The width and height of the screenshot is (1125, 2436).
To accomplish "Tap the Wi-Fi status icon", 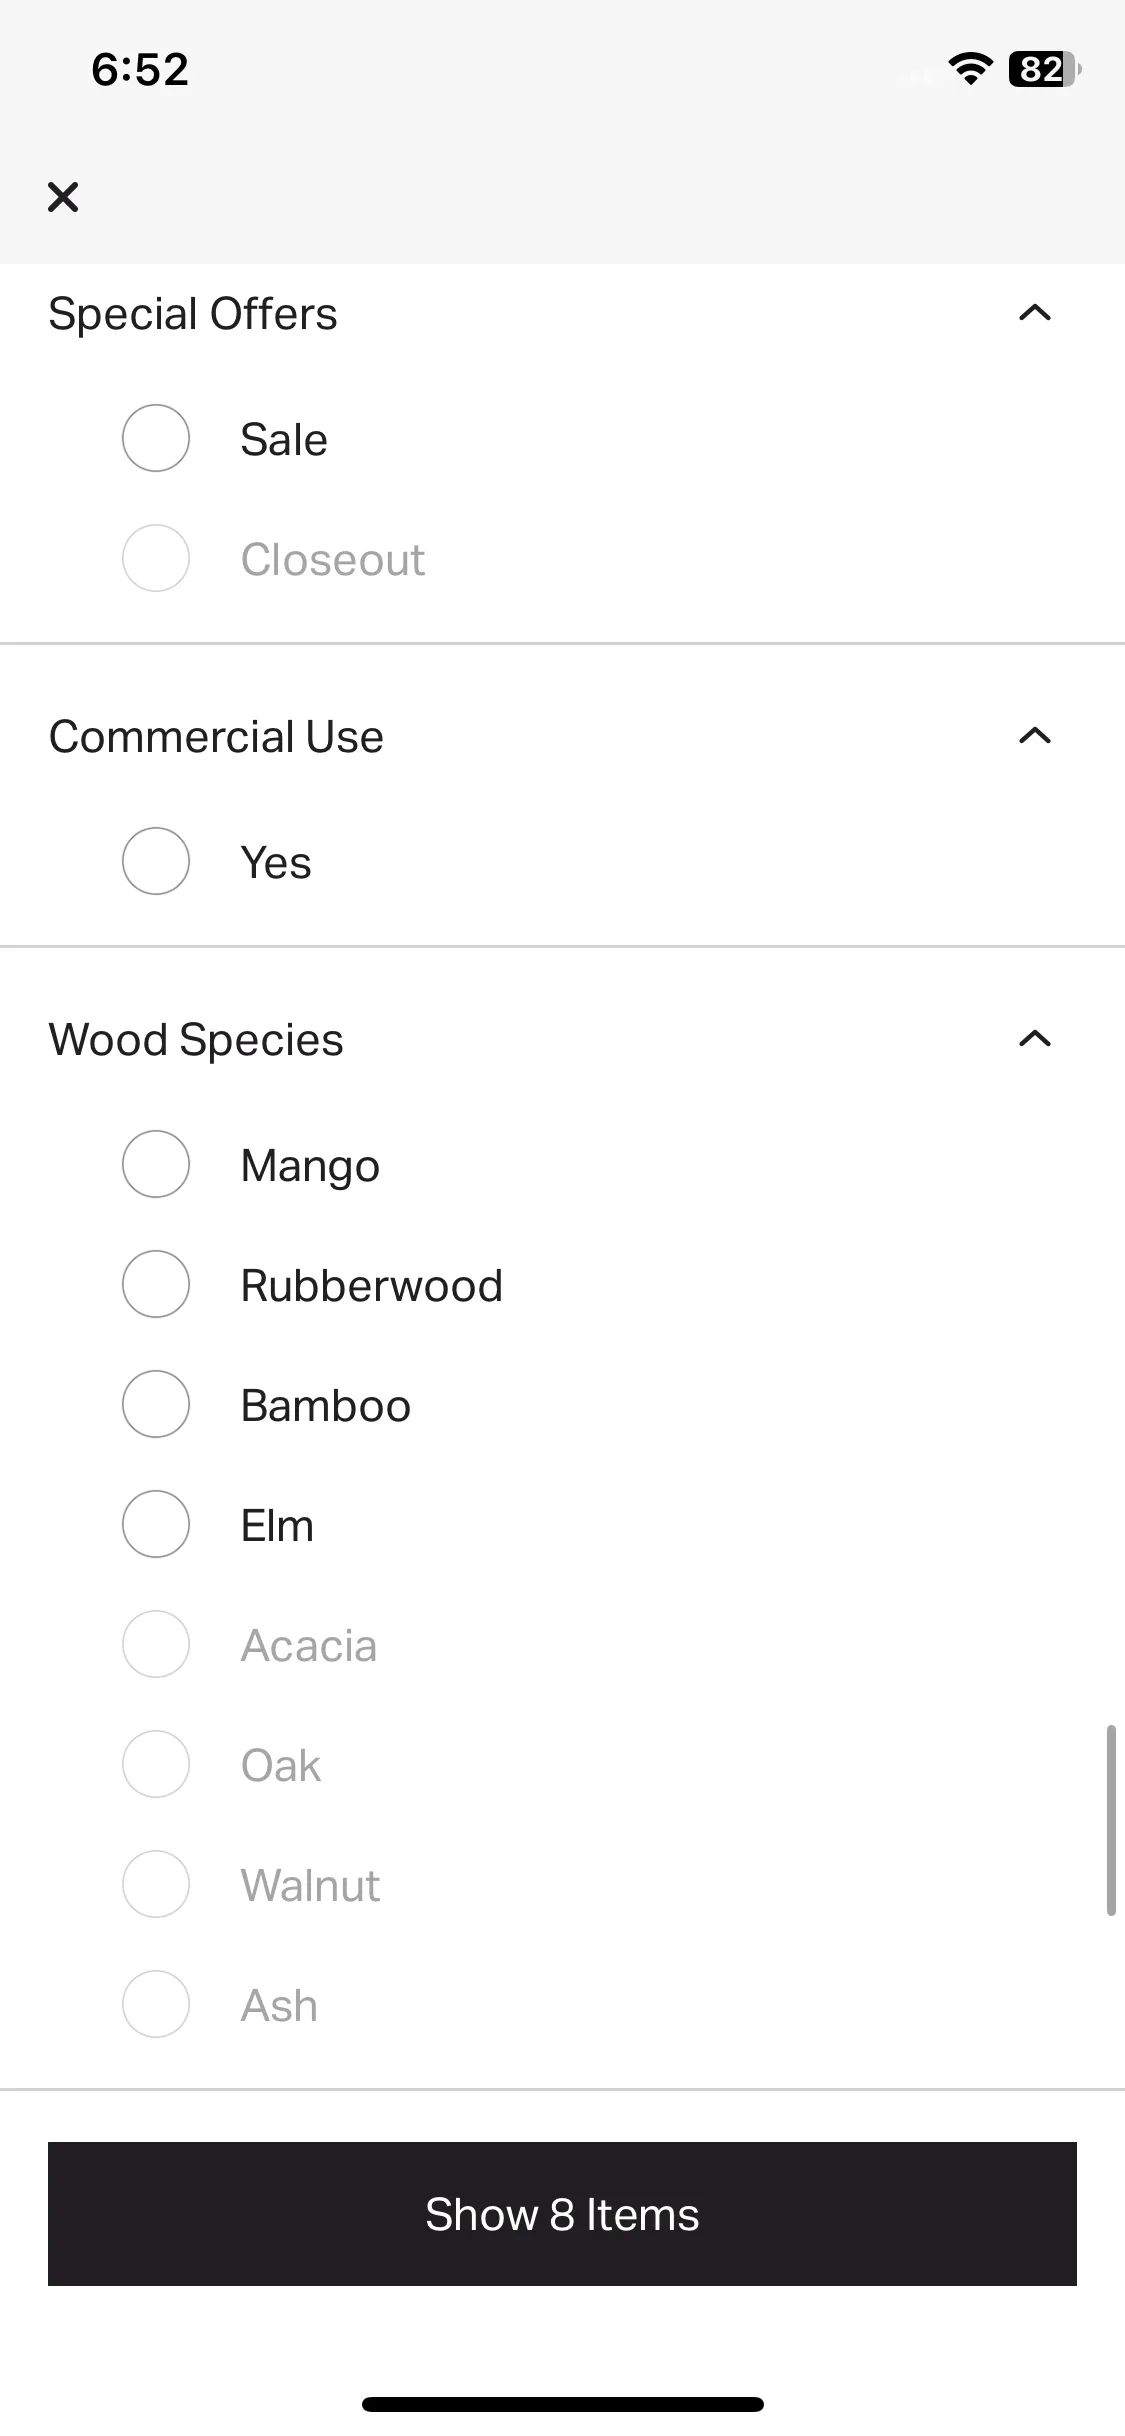I will 970,69.
